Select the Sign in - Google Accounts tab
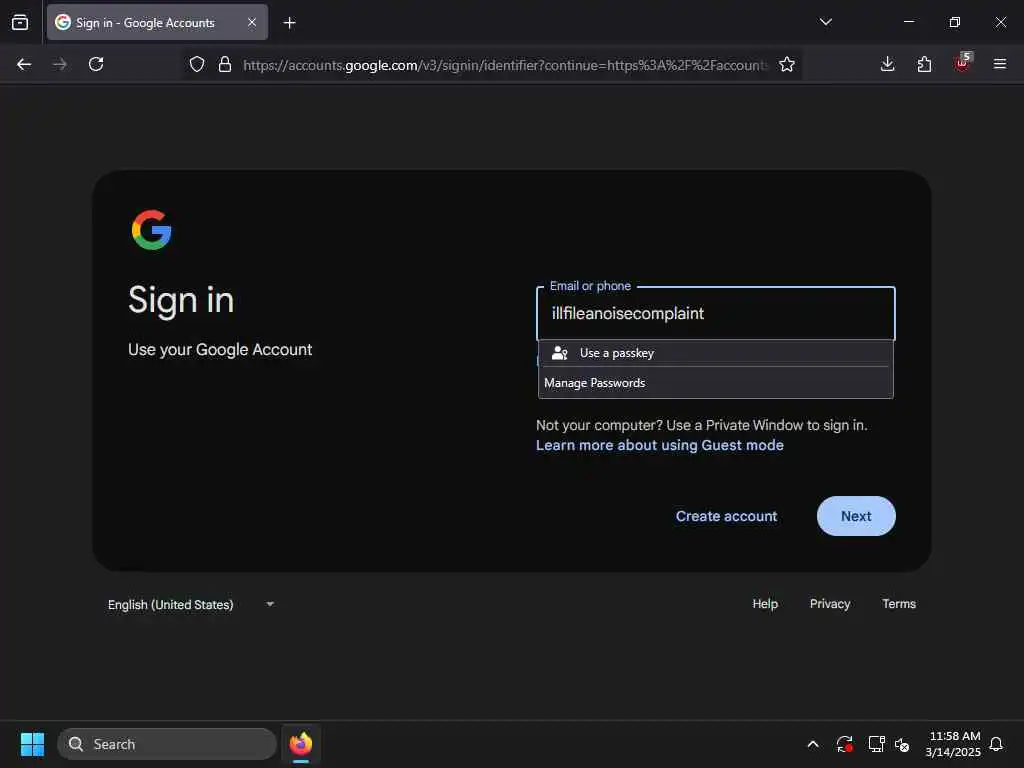1024x768 pixels. [x=157, y=22]
